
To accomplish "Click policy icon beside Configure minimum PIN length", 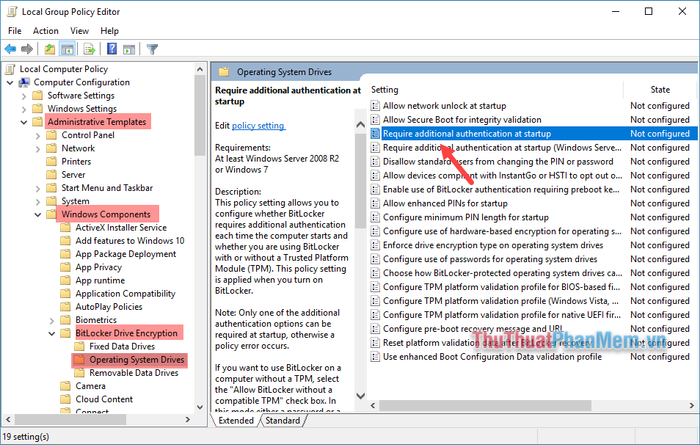I will pyautogui.click(x=375, y=217).
